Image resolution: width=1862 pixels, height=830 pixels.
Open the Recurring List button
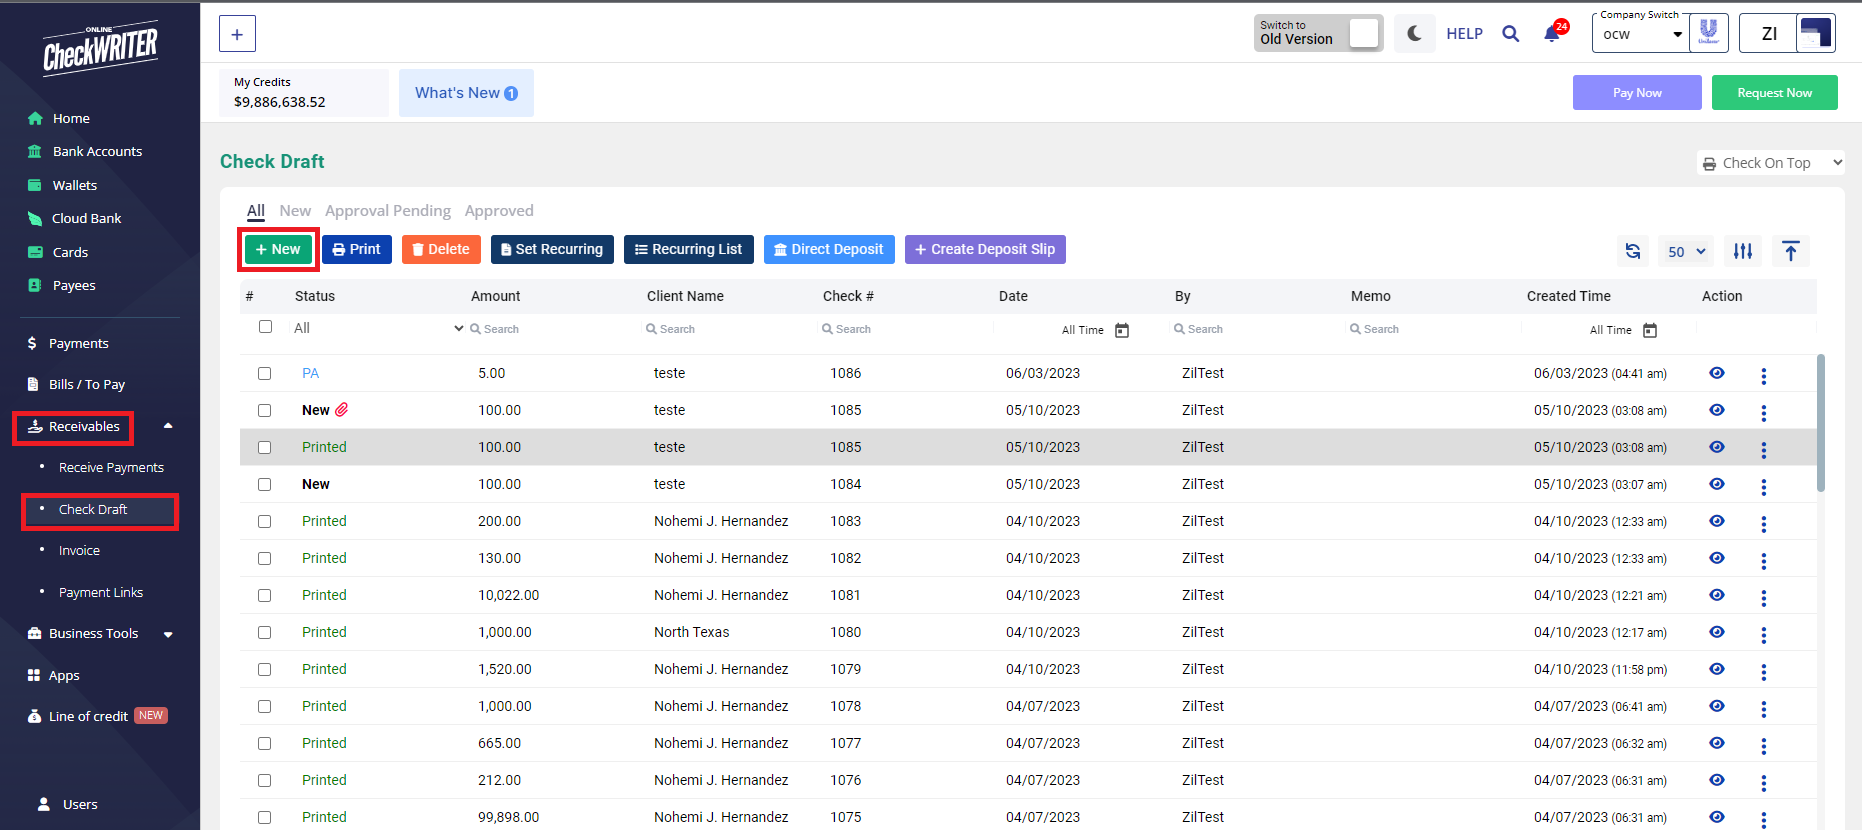tap(689, 249)
